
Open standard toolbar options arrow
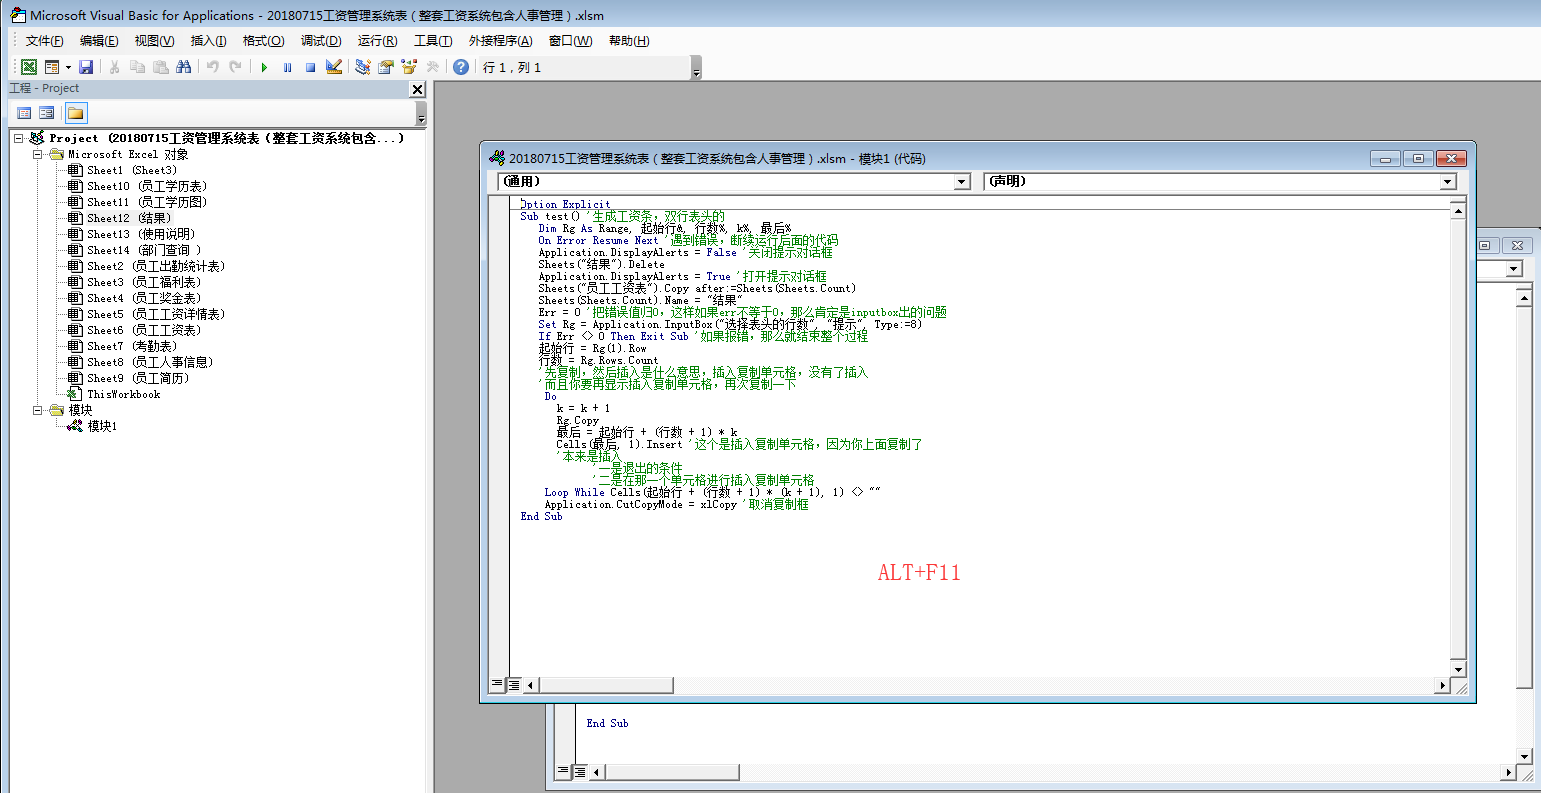(696, 68)
